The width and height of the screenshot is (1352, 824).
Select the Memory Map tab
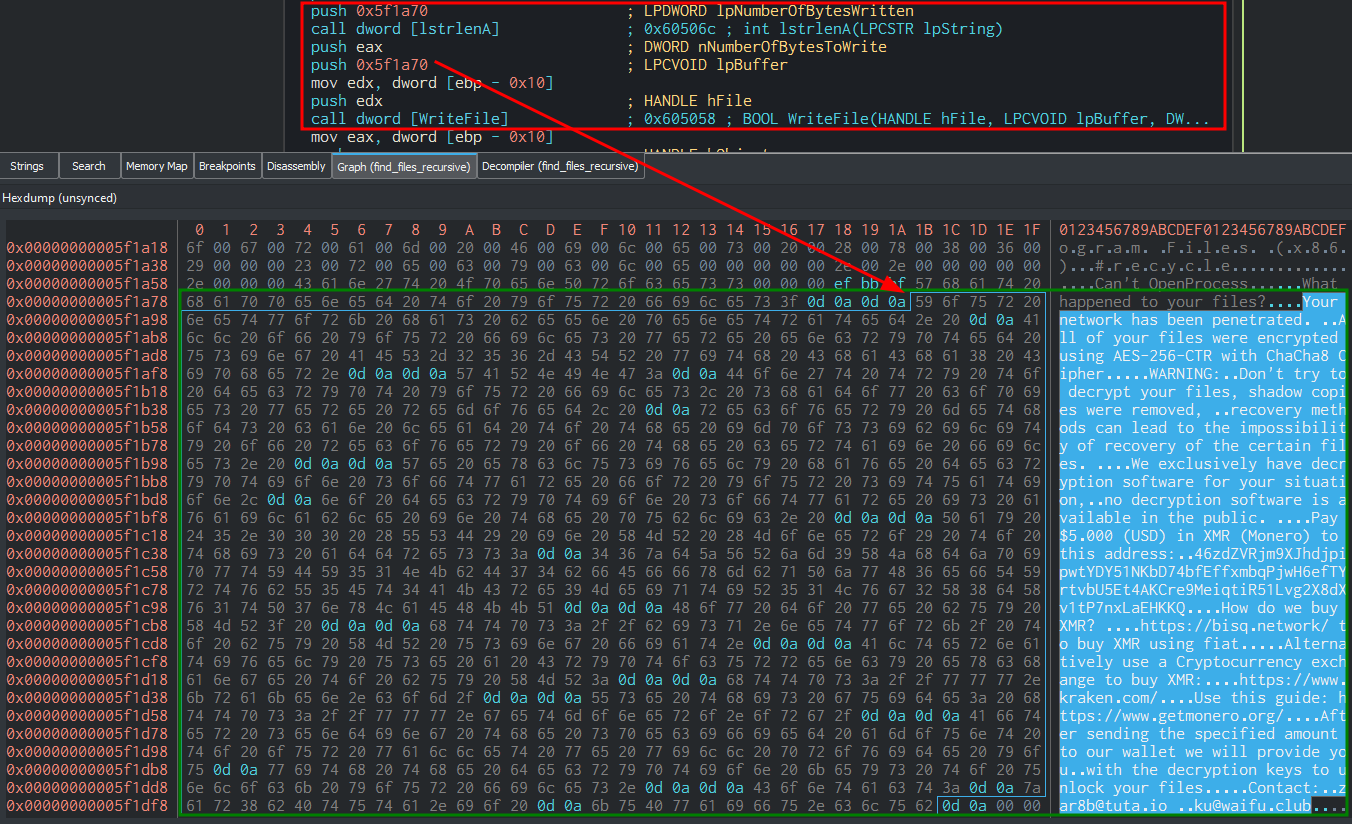click(x=156, y=166)
